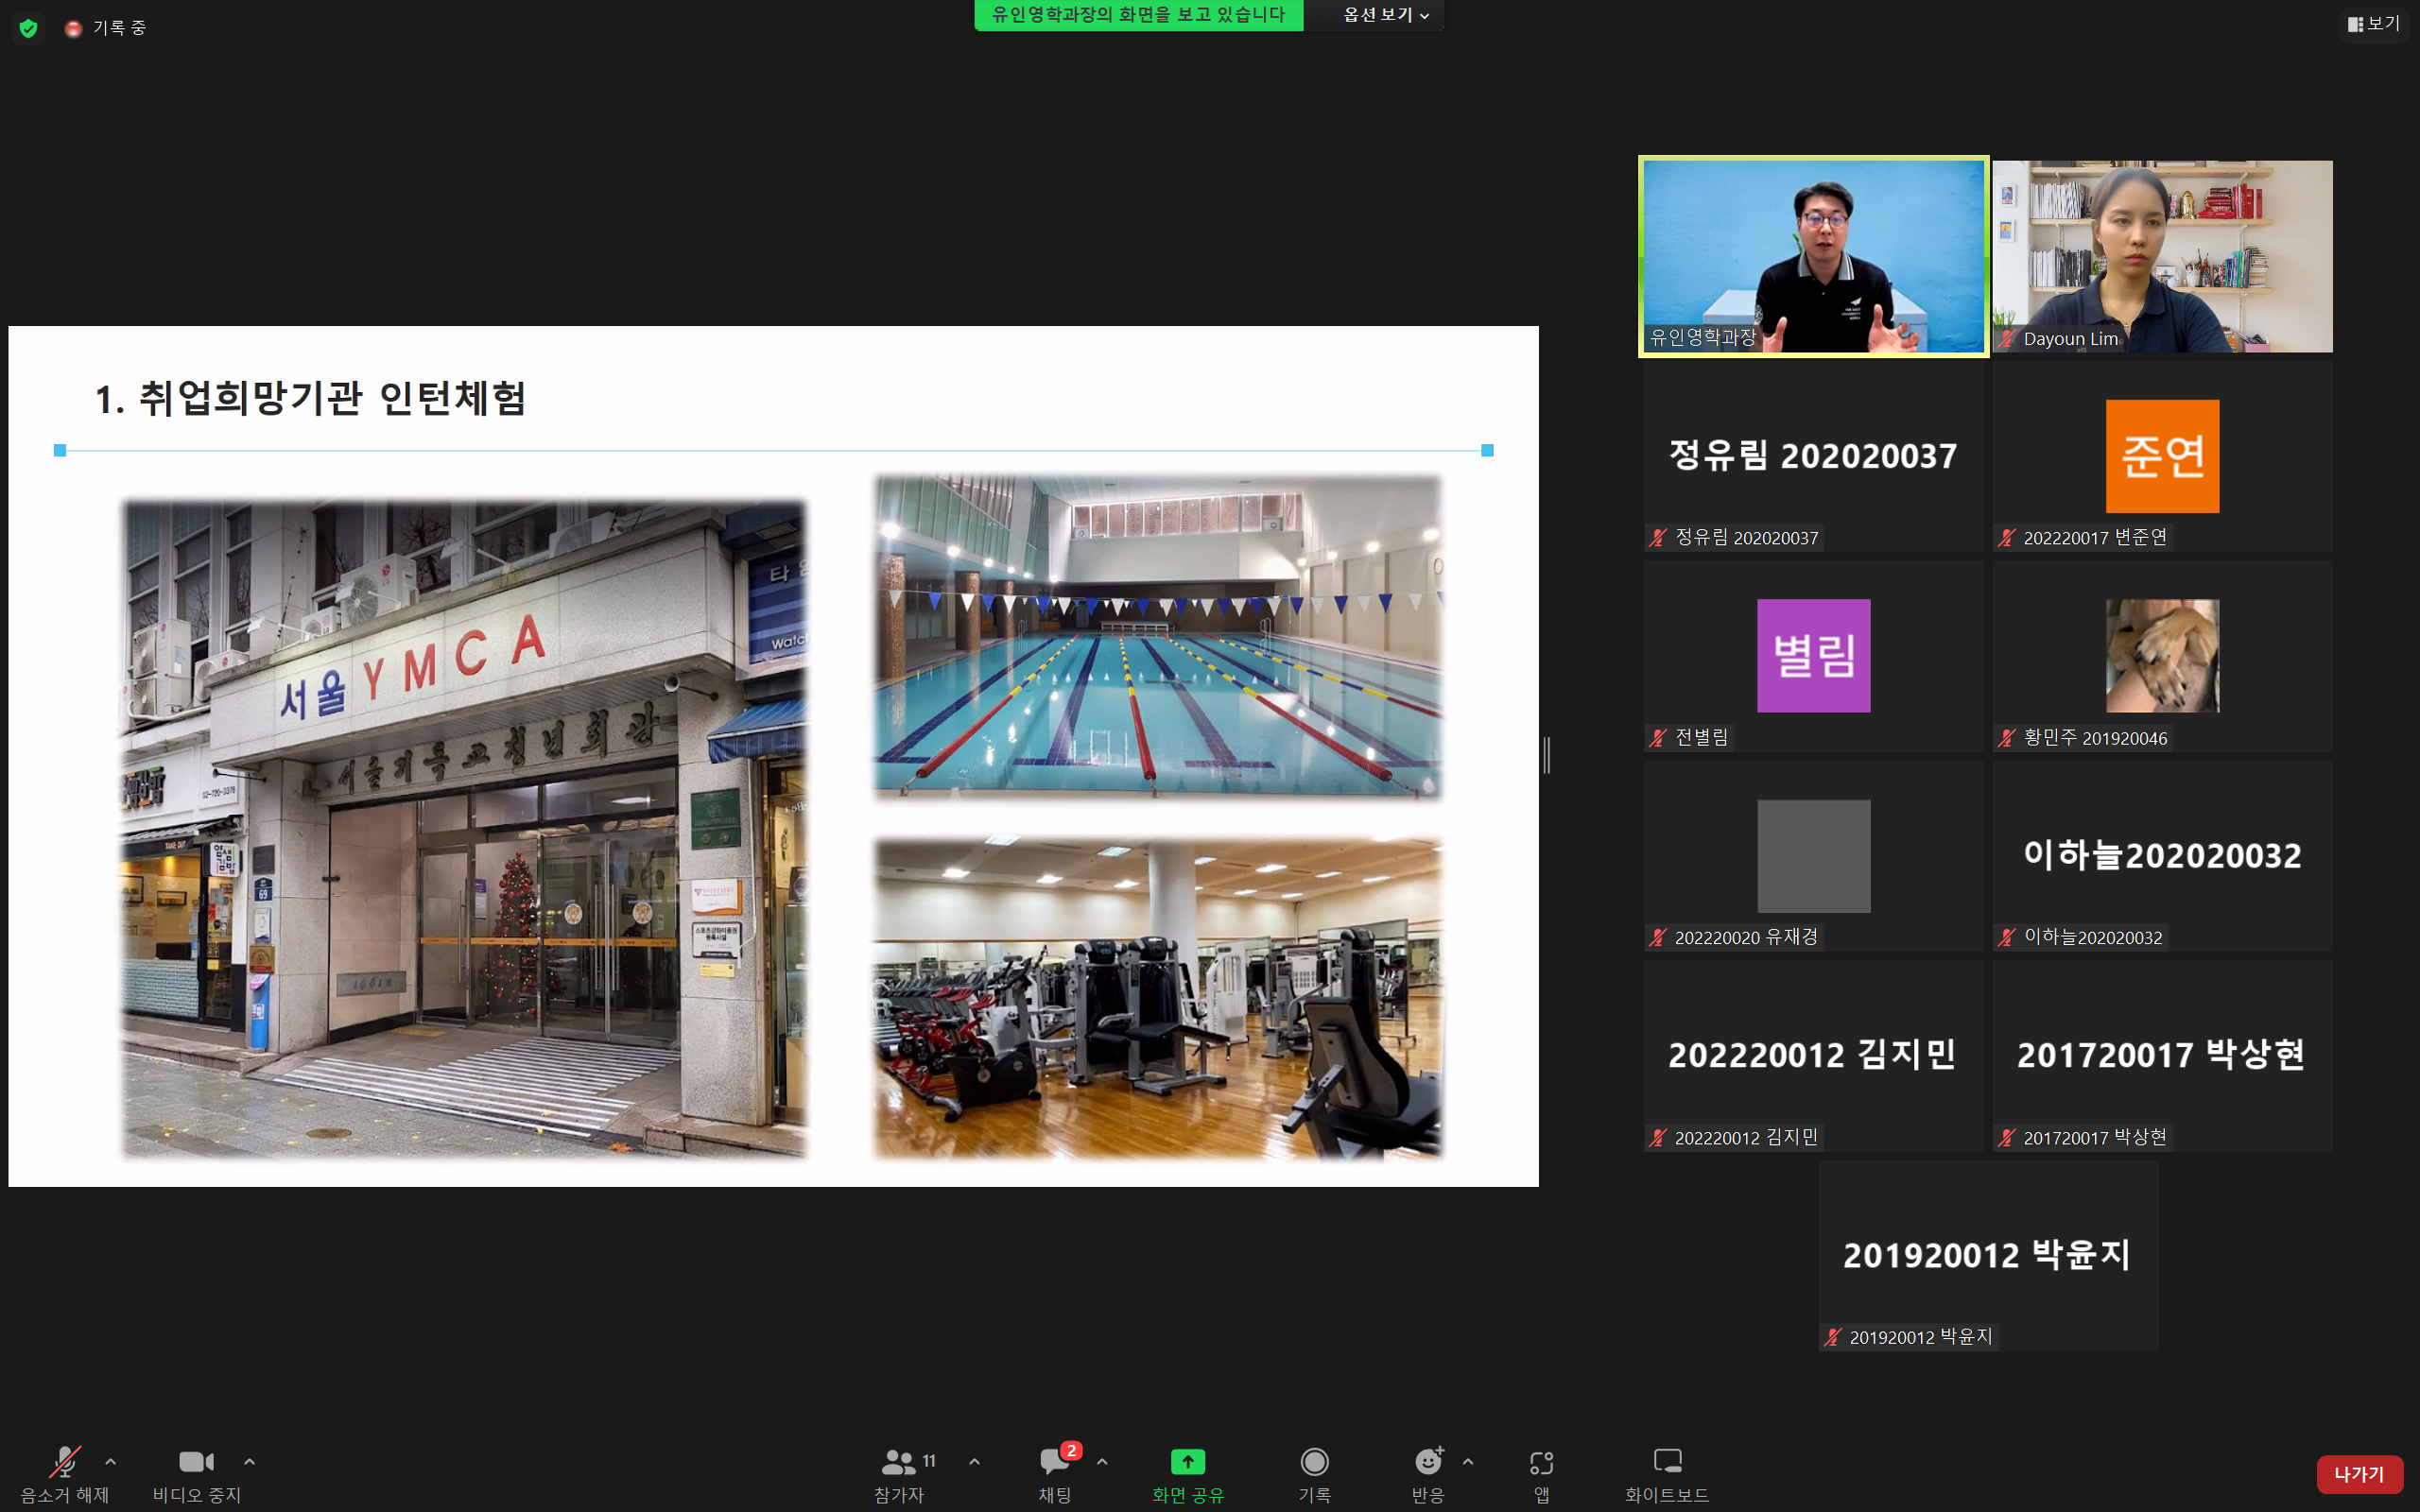This screenshot has height=1512, width=2420.
Task: Click green screen-share notification banner
Action: pos(1138,15)
